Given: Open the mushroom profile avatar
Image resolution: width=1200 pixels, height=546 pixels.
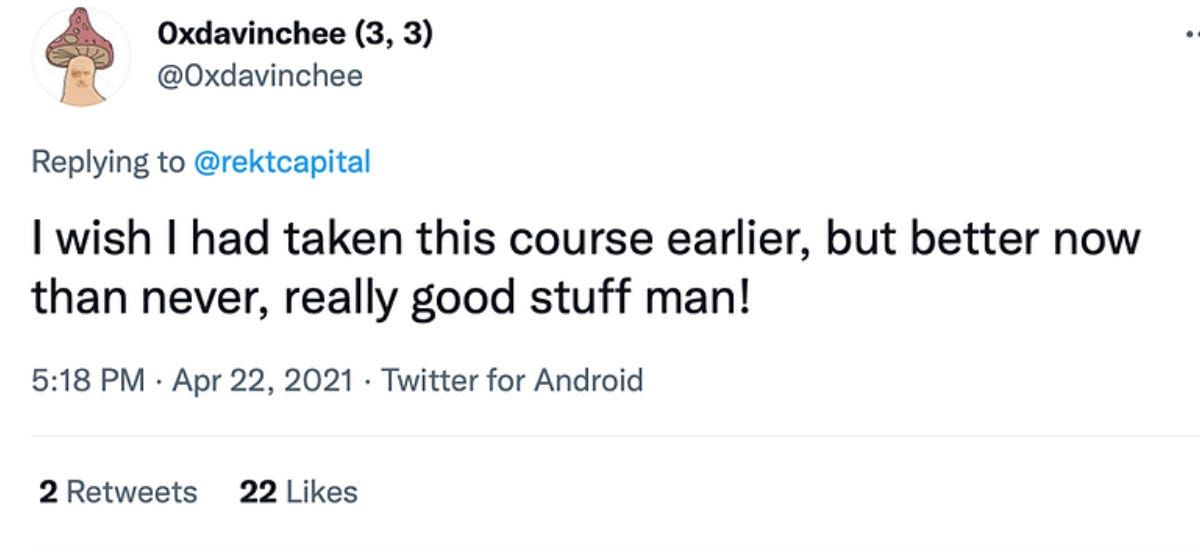Looking at the screenshot, I should pyautogui.click(x=81, y=60).
